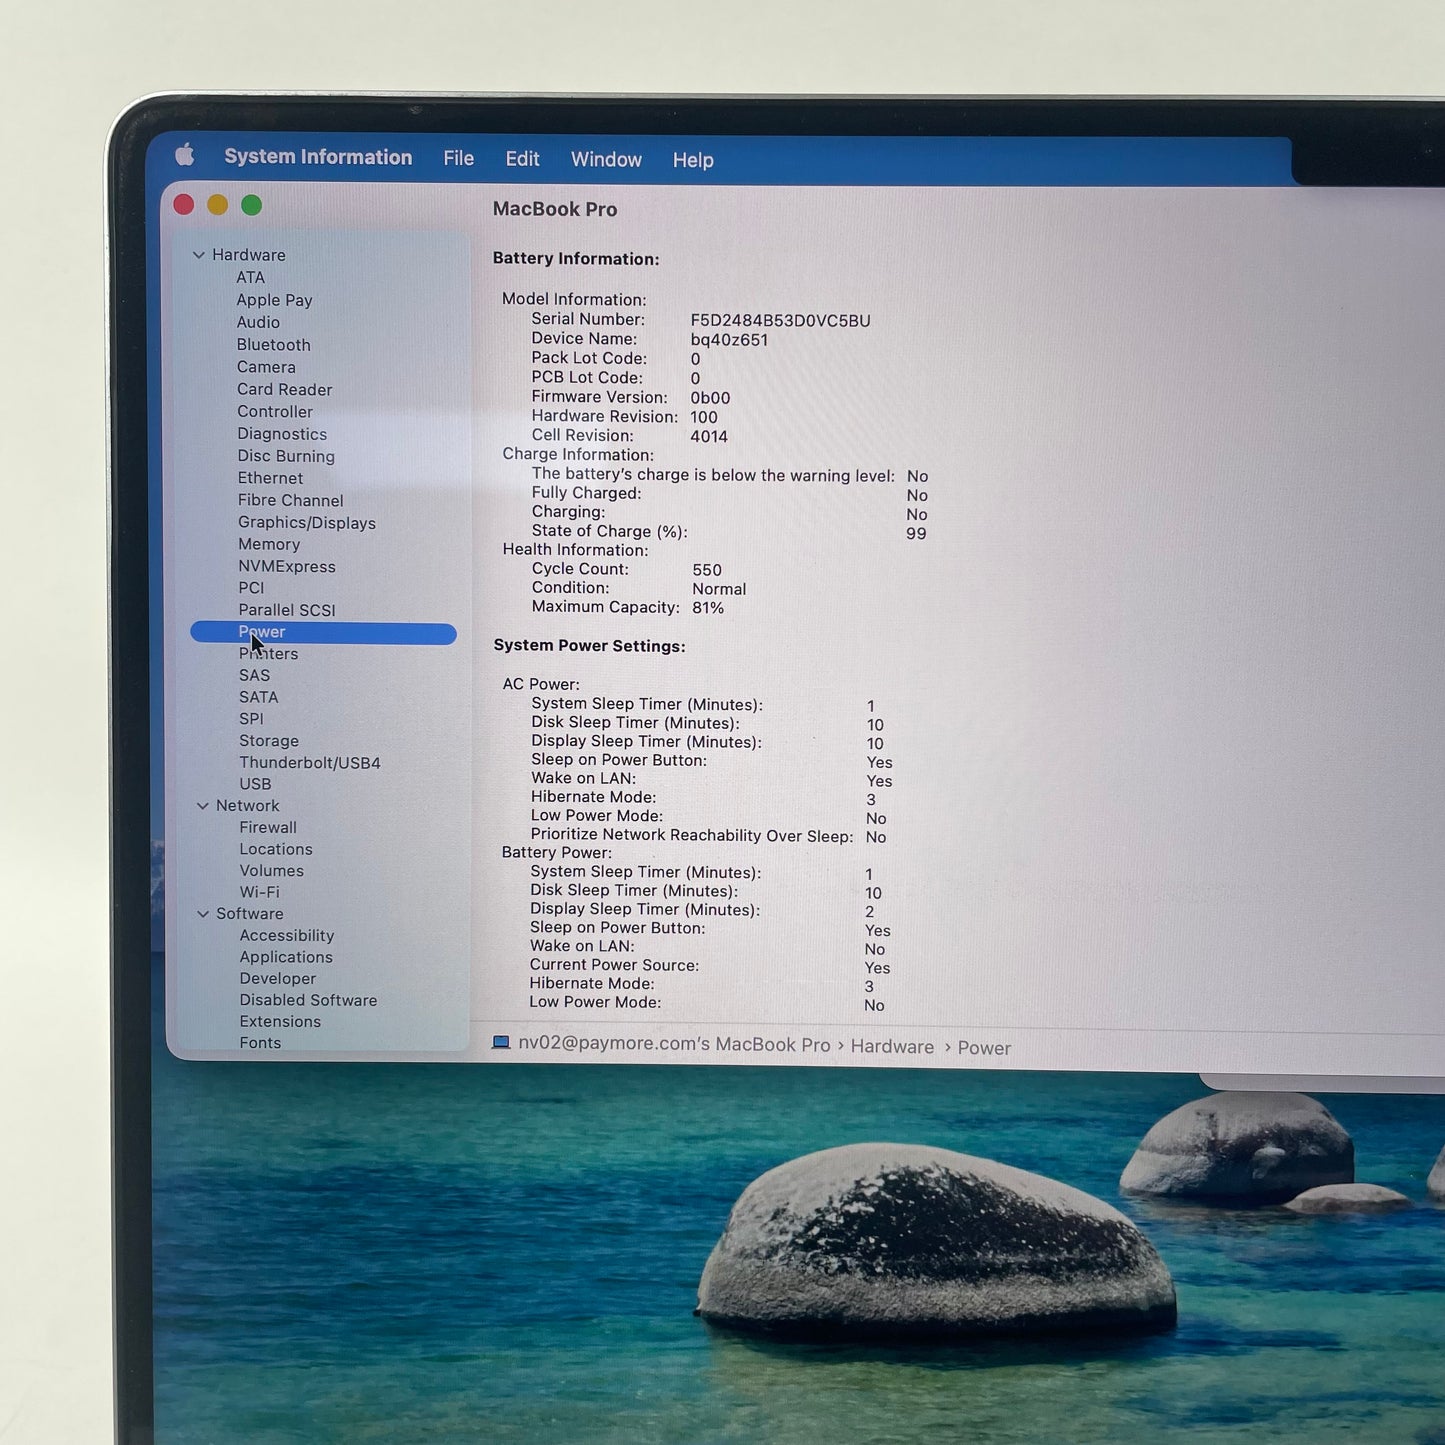1445x1445 pixels.
Task: Select Firewall under Network
Action: point(268,828)
